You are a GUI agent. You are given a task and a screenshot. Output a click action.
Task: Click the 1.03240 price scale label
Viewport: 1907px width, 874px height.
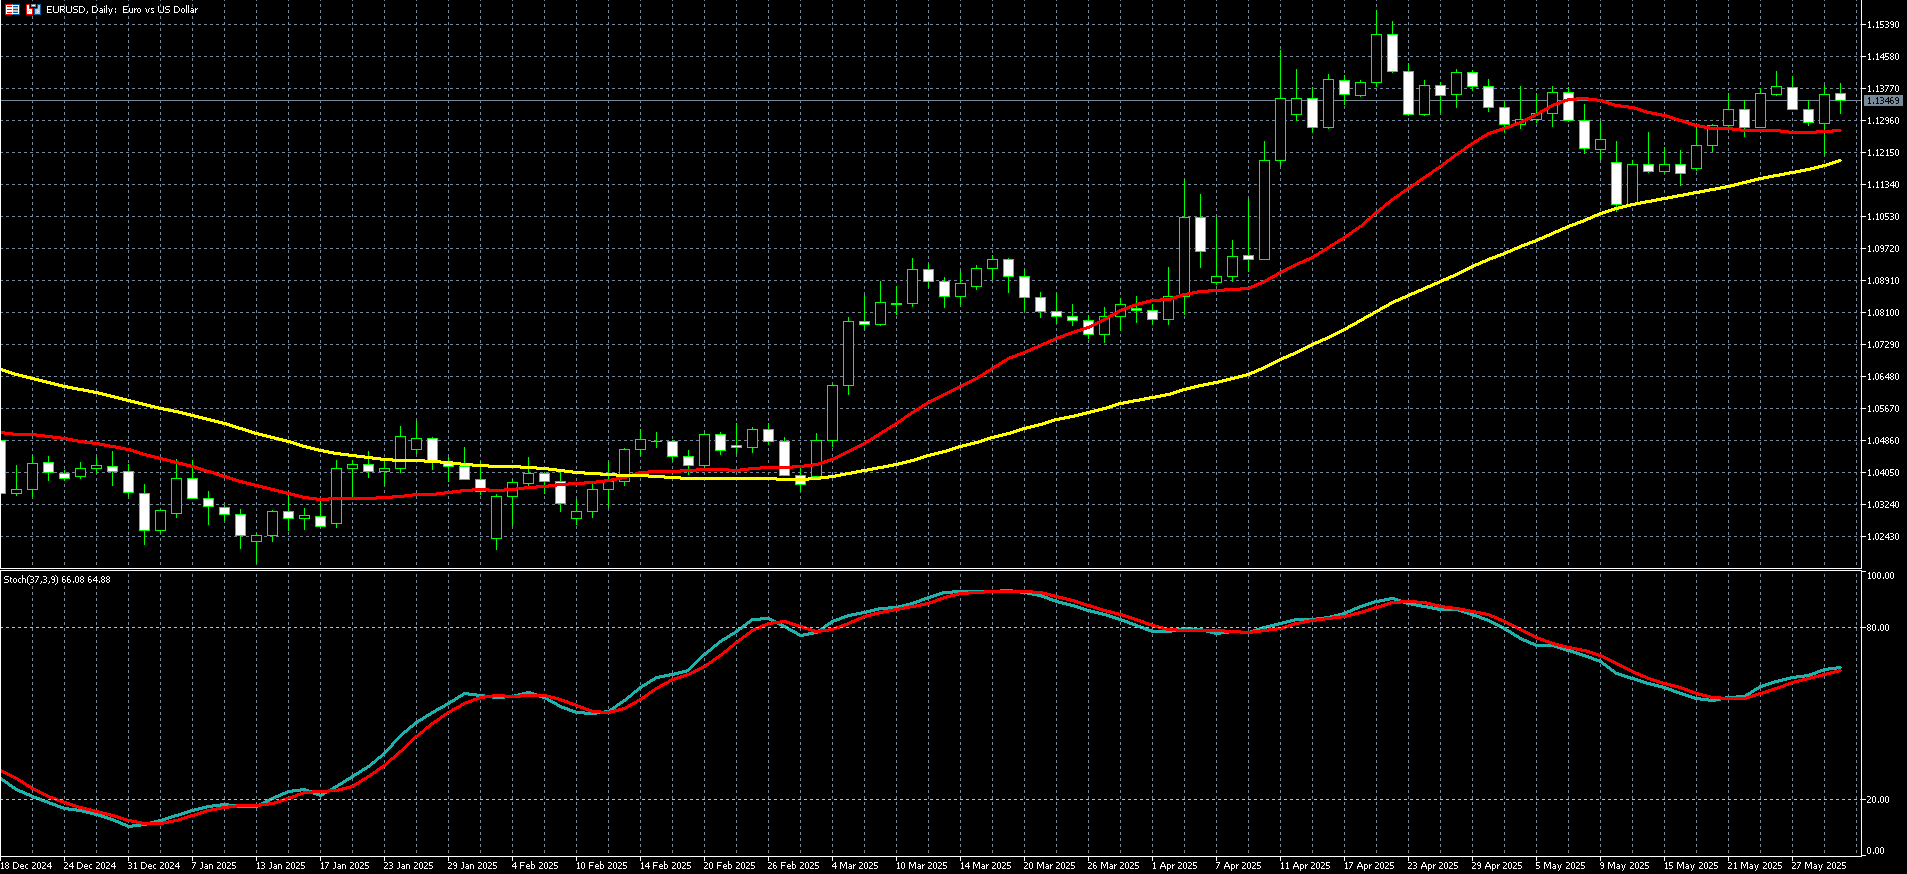1883,505
